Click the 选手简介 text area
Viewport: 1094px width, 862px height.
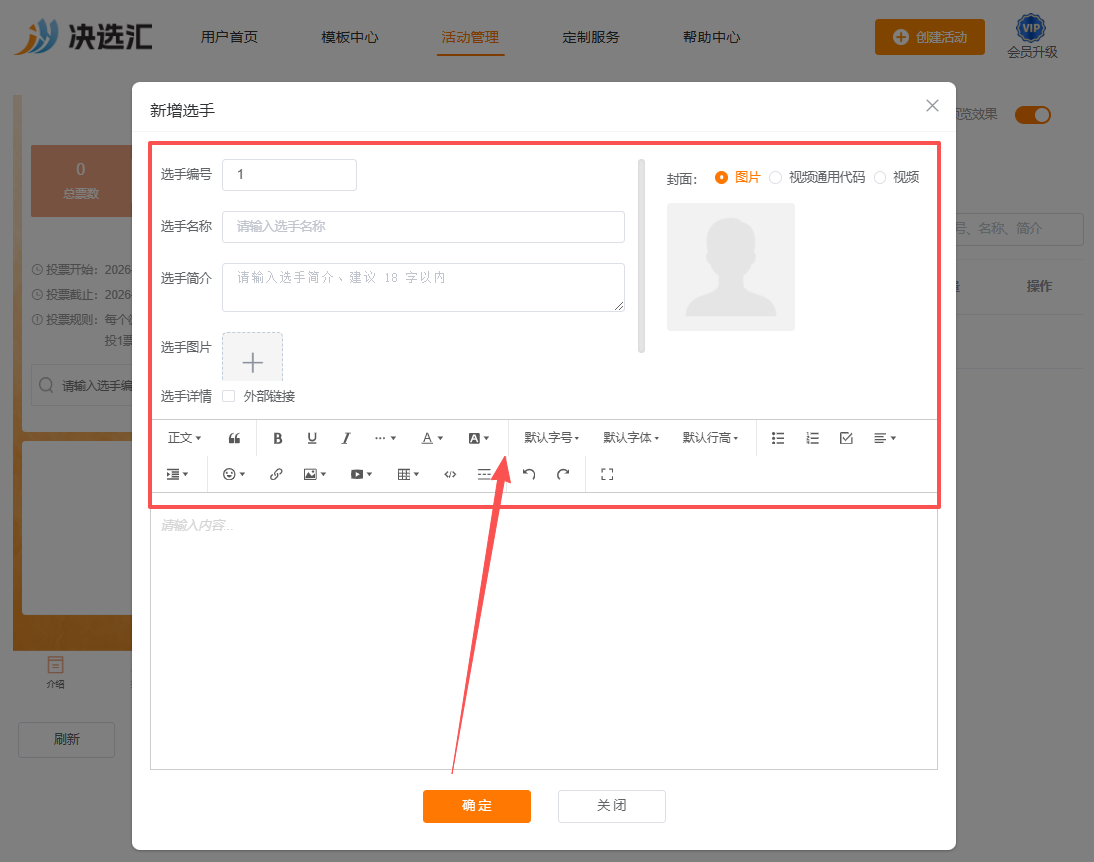click(x=424, y=287)
